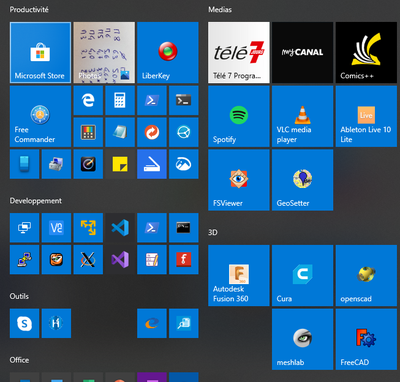Open the fax and scan printer tile
The height and width of the screenshot is (382, 400).
56,164
